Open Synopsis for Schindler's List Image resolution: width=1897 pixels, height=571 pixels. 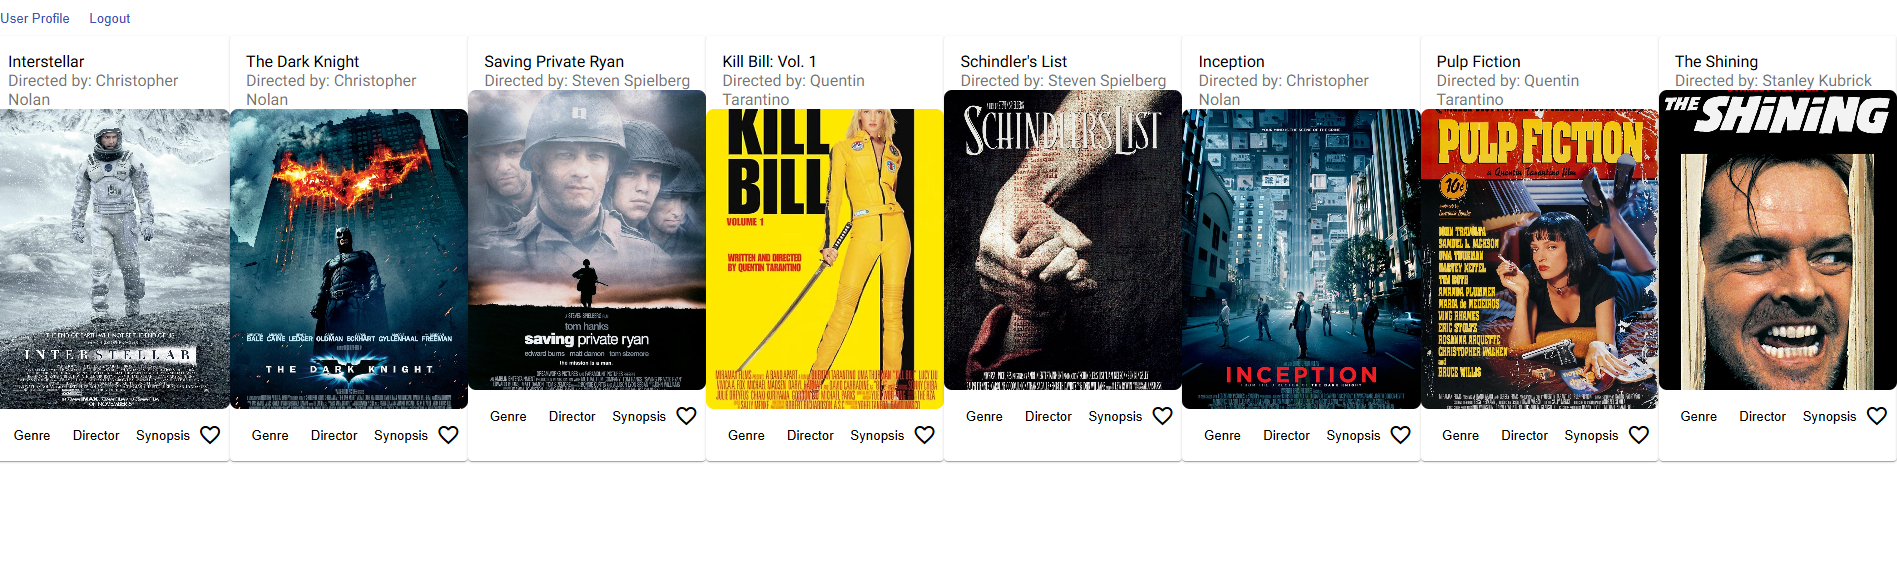coord(1115,416)
